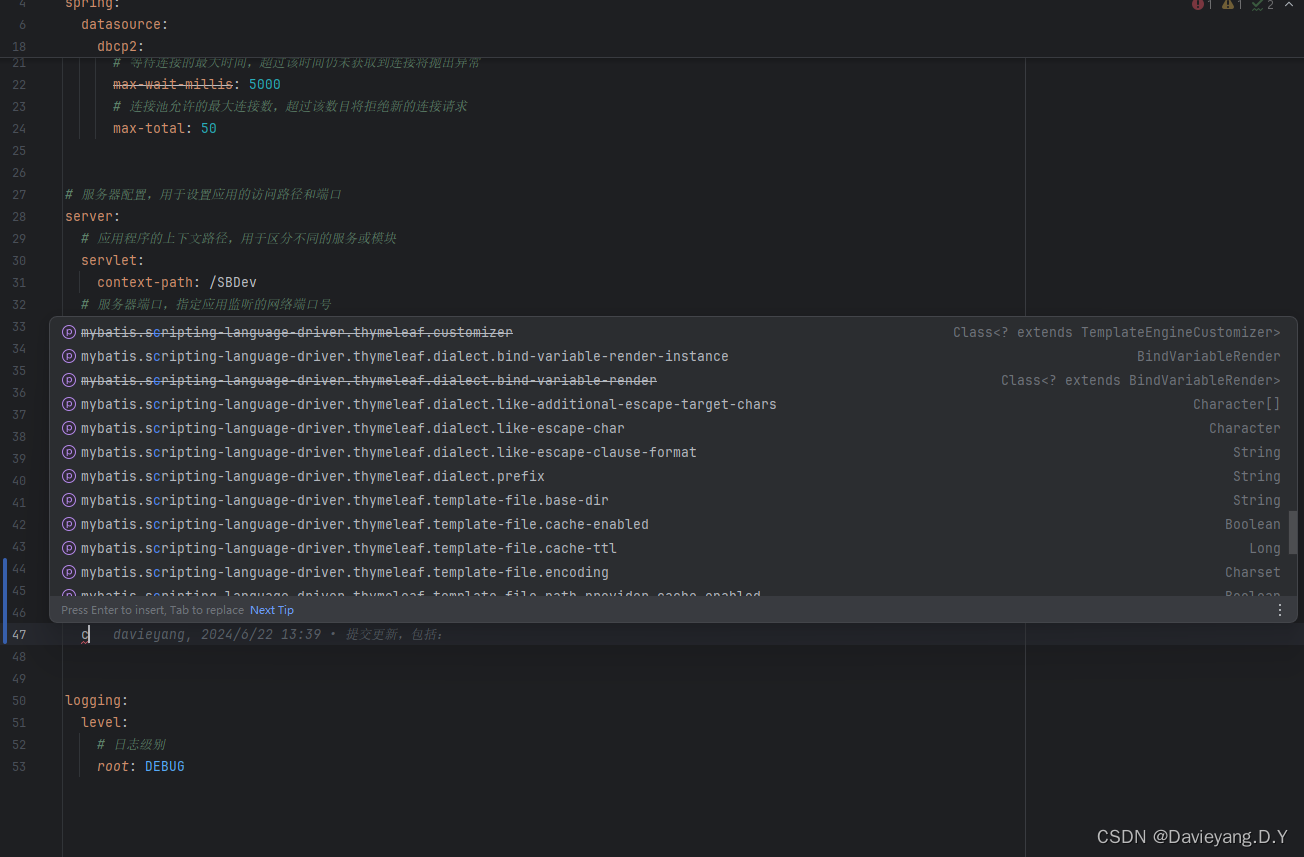Select the dialect.bind-variable-render-instance suggestion
This screenshot has width=1304, height=857.
click(x=673, y=356)
